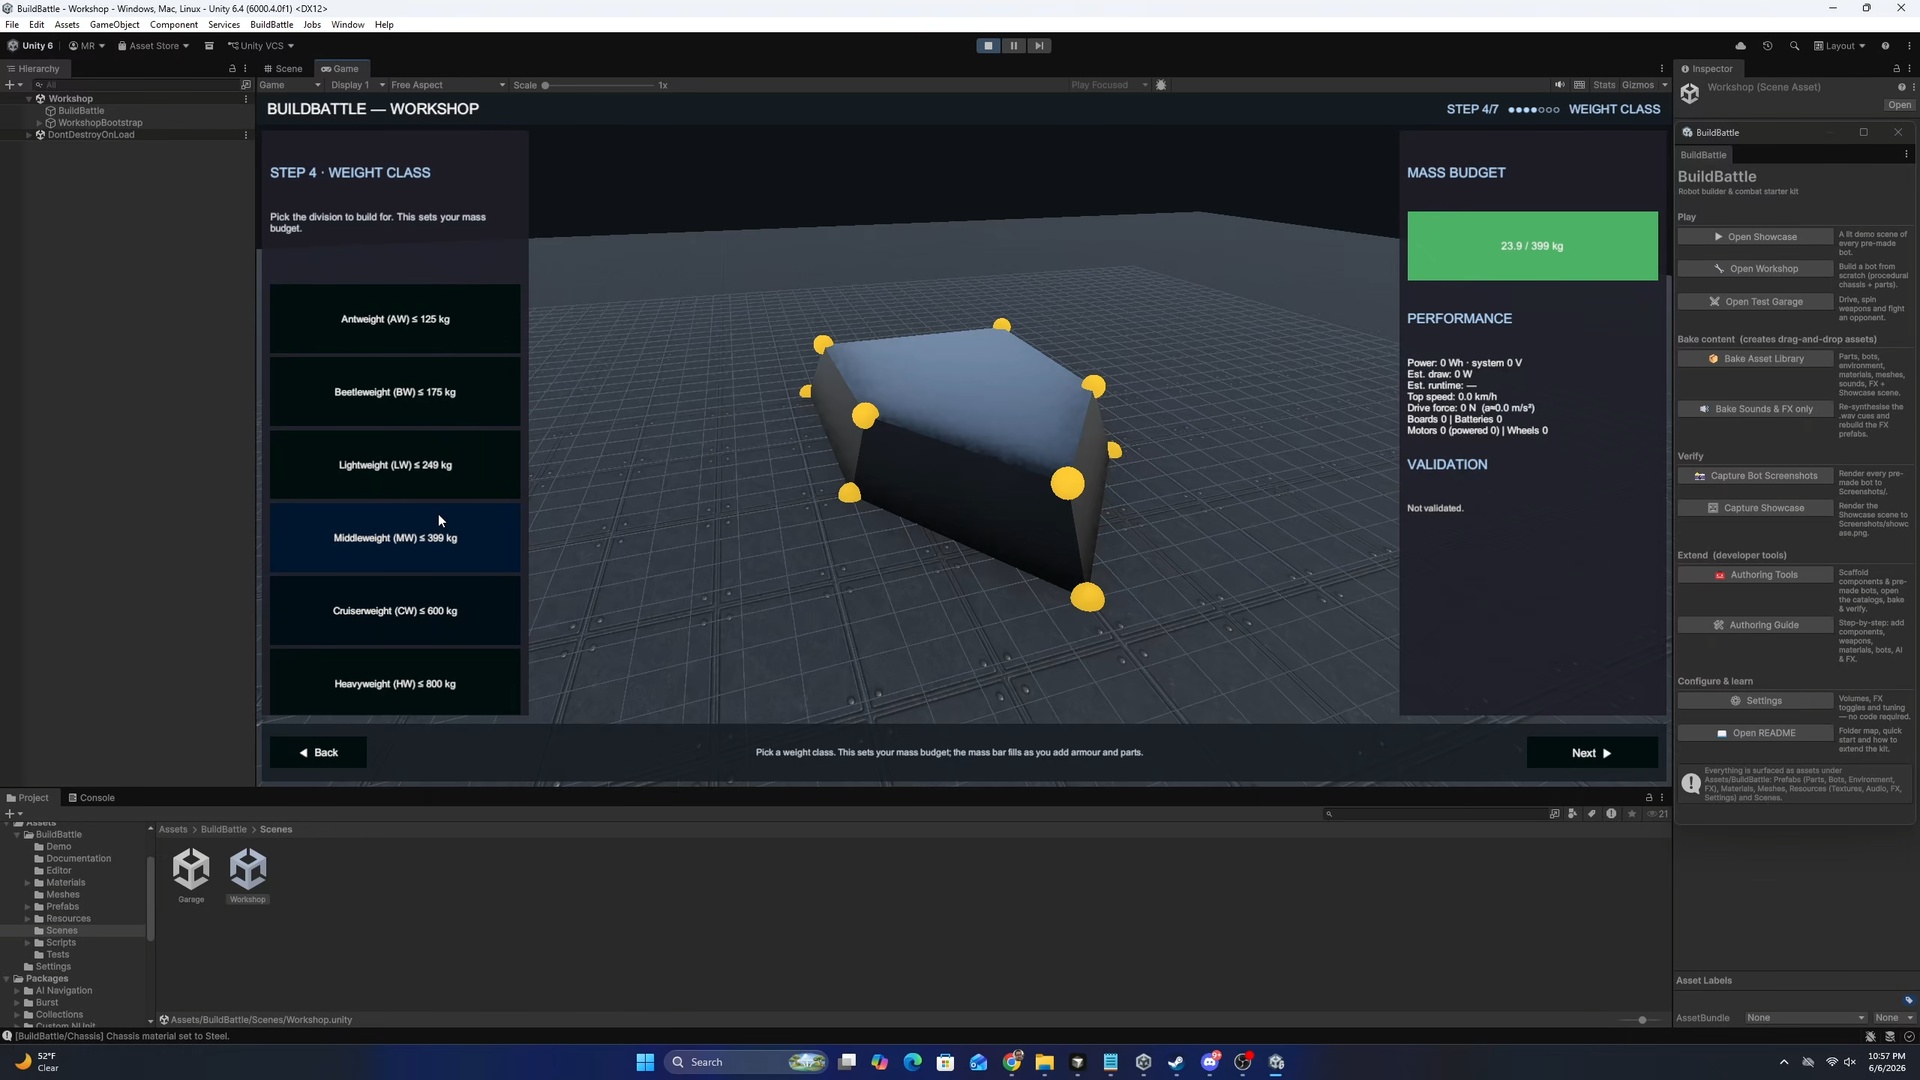Lock the Hierarchy panel
Viewport: 1920px width, 1080px height.
(x=232, y=69)
